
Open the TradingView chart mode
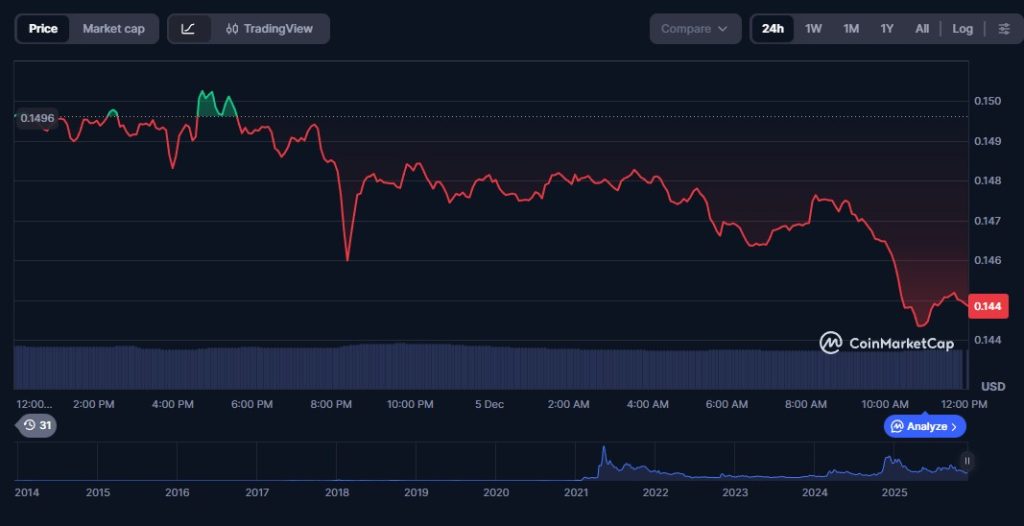point(270,29)
